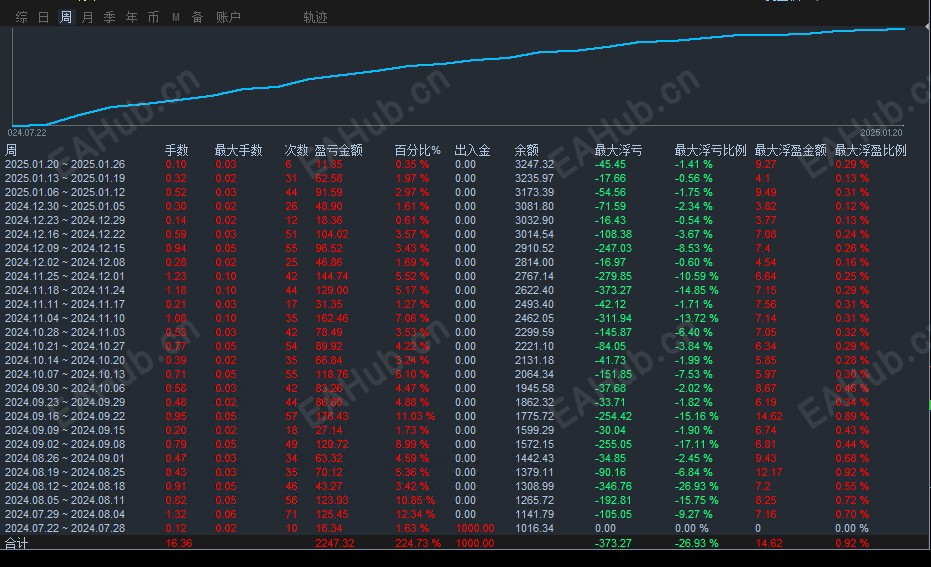Click the blue equity curve chart
The width and height of the screenshot is (931, 567).
coord(457,76)
